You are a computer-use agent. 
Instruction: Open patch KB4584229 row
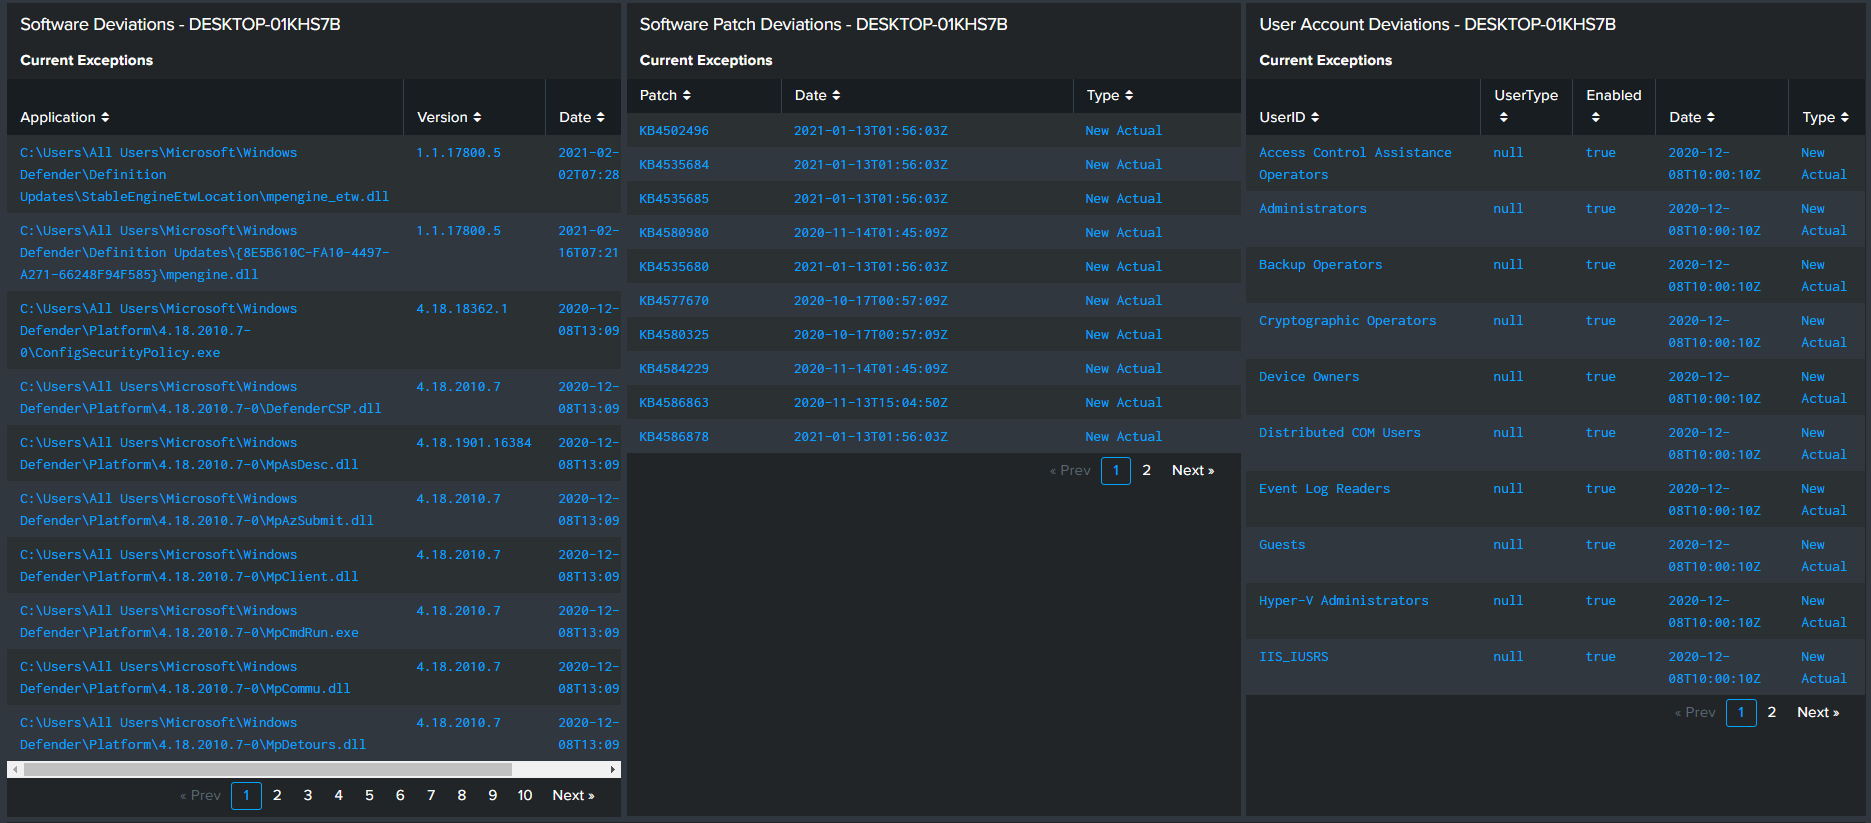tap(934, 368)
